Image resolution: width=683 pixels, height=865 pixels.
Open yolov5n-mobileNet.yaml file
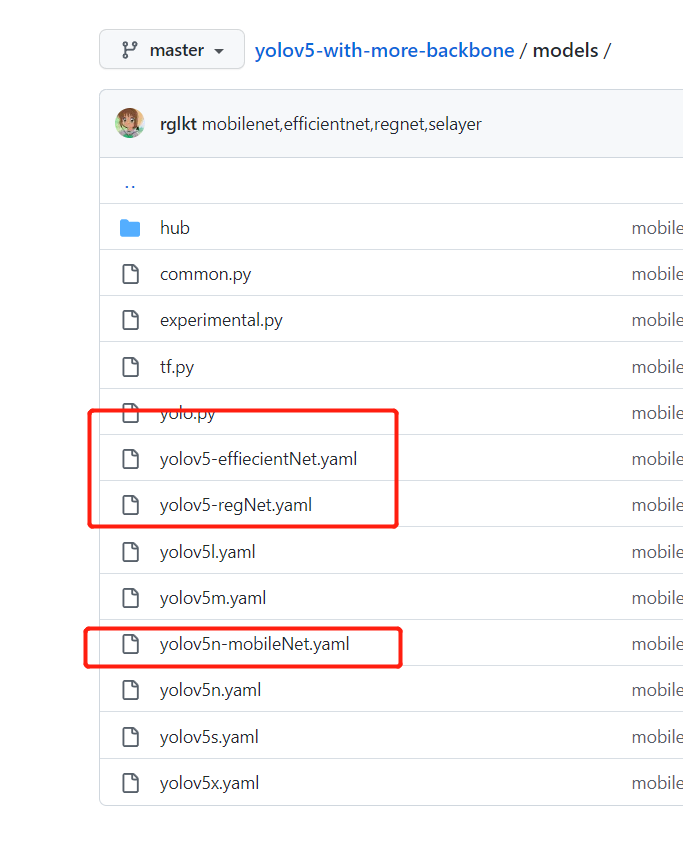pyautogui.click(x=254, y=644)
